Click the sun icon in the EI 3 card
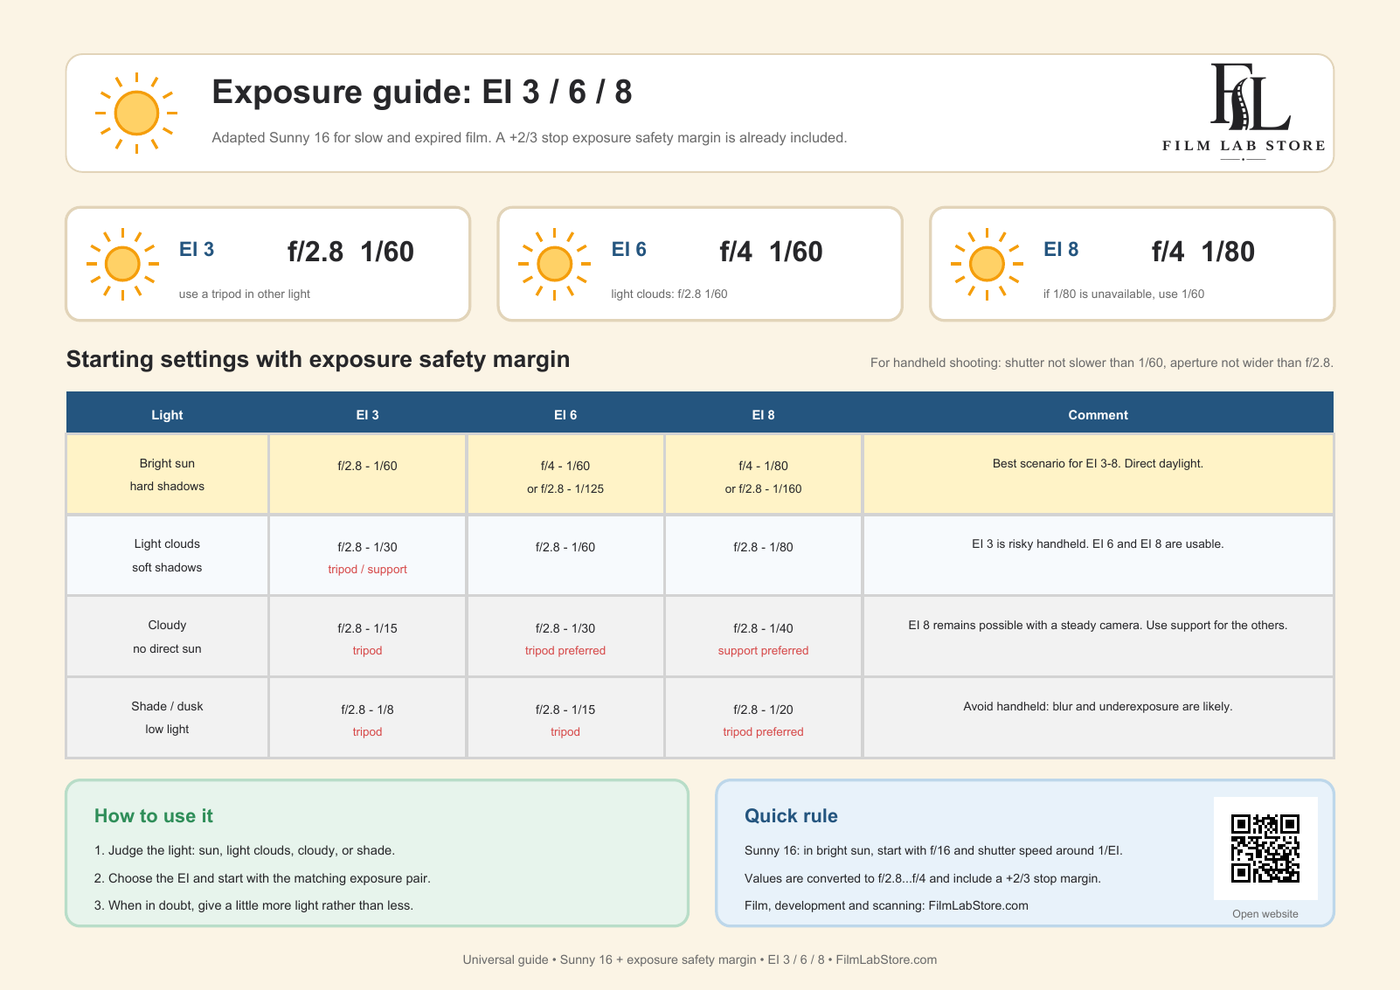 click(123, 264)
